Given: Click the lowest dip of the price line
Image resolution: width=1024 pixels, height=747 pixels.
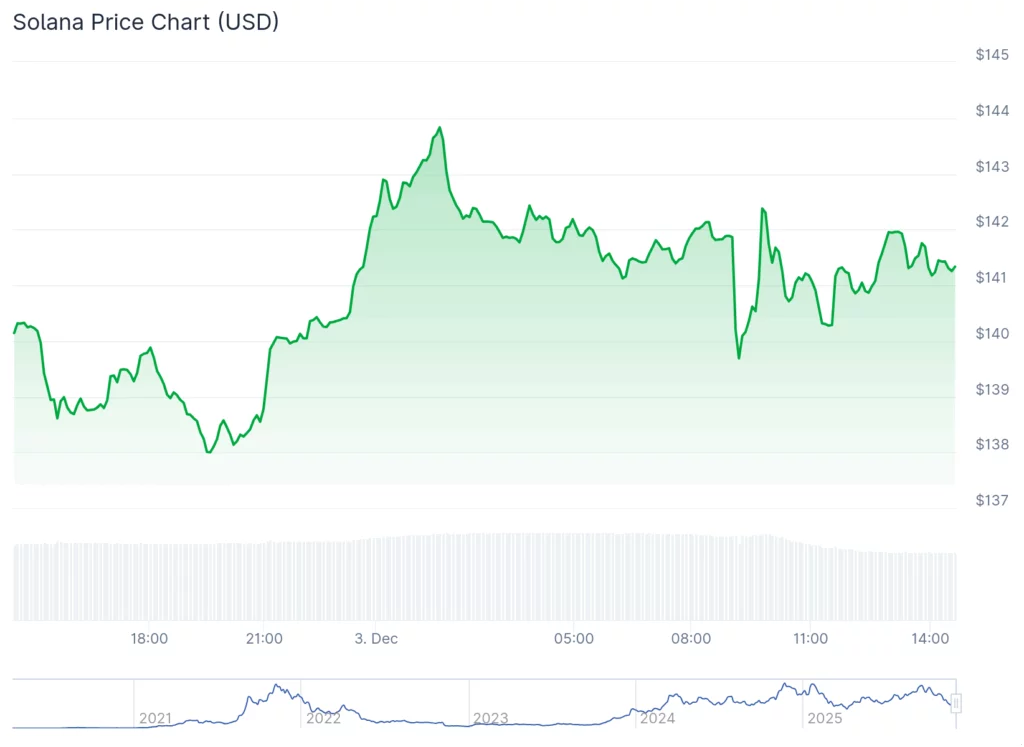Looking at the screenshot, I should click(208, 452).
